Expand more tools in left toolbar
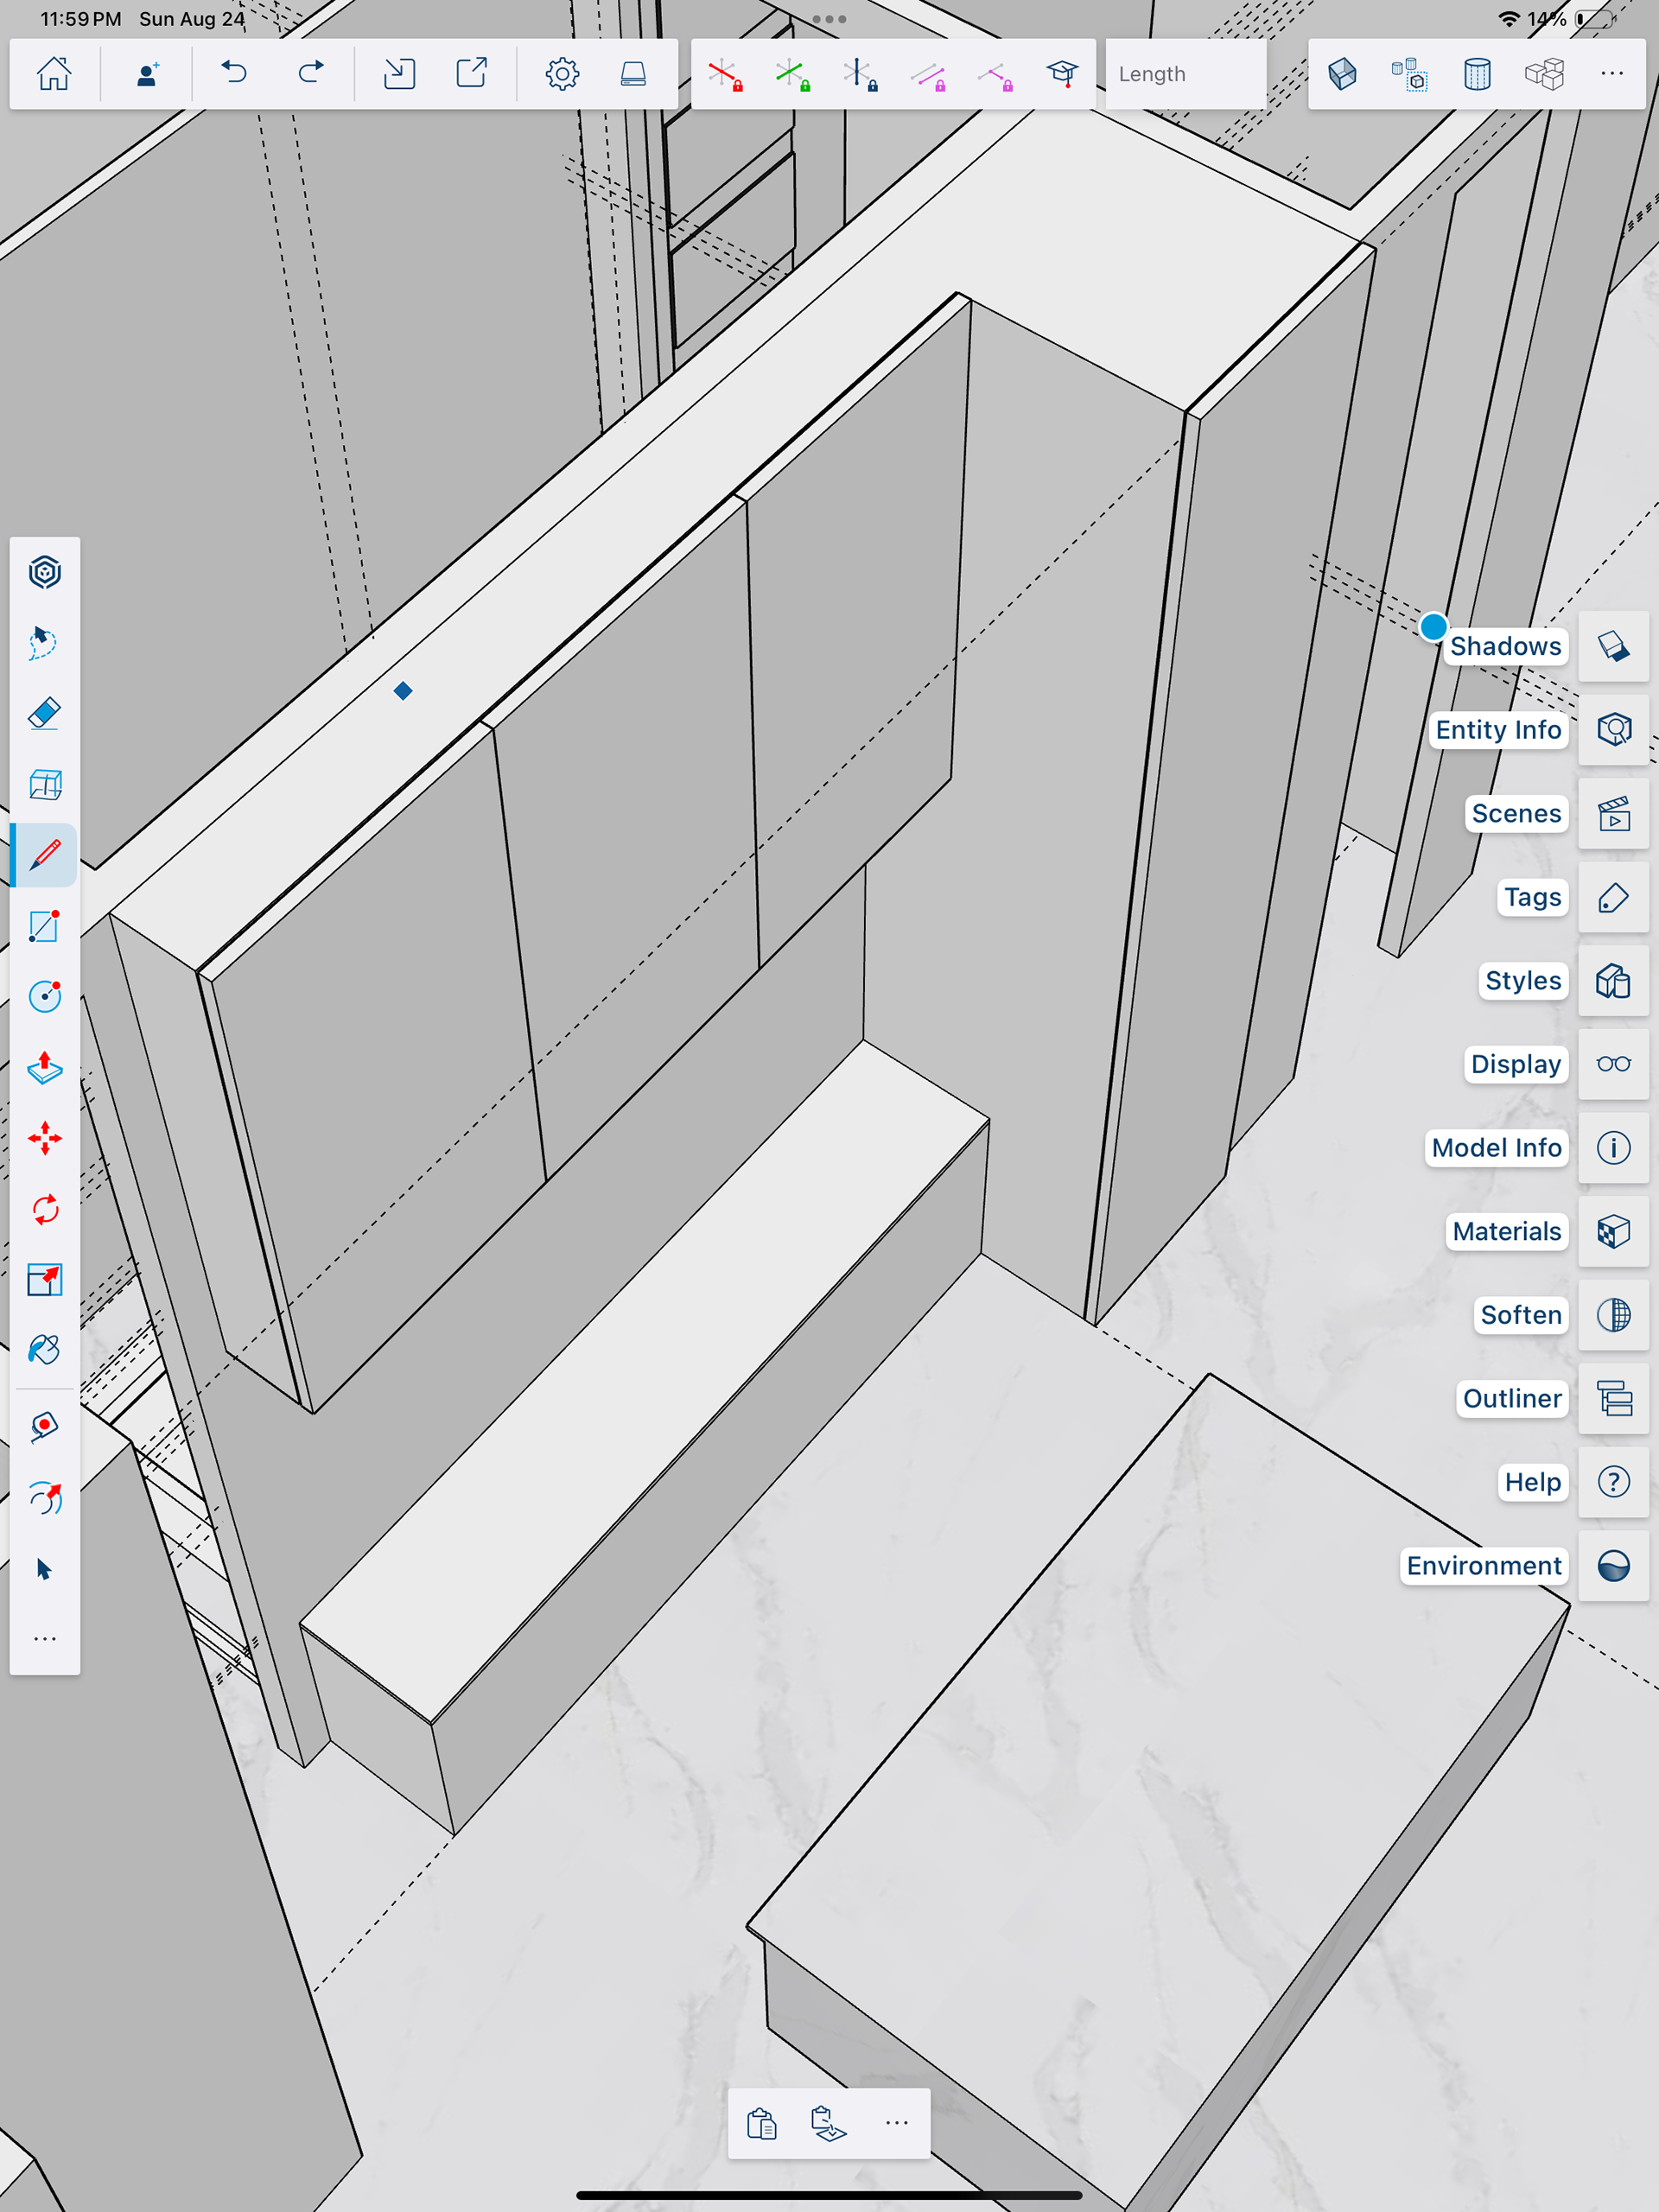The width and height of the screenshot is (1659, 2212). click(x=44, y=1639)
